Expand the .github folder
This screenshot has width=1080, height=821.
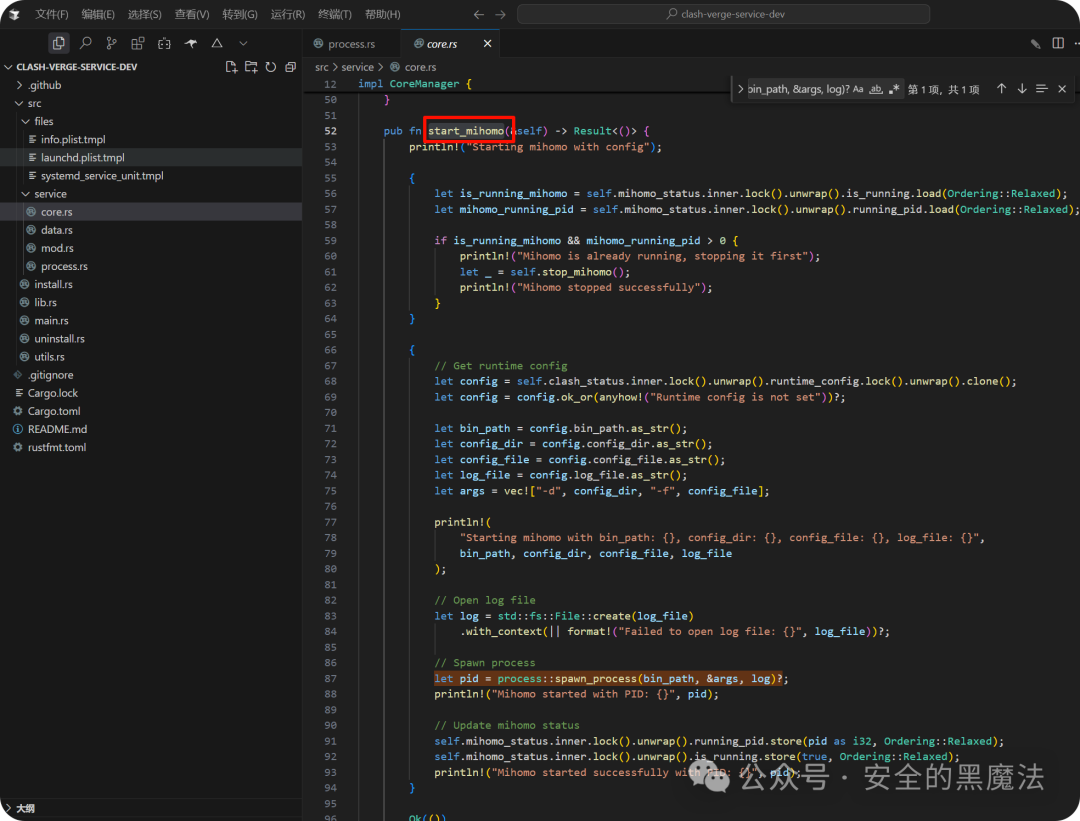coord(44,85)
